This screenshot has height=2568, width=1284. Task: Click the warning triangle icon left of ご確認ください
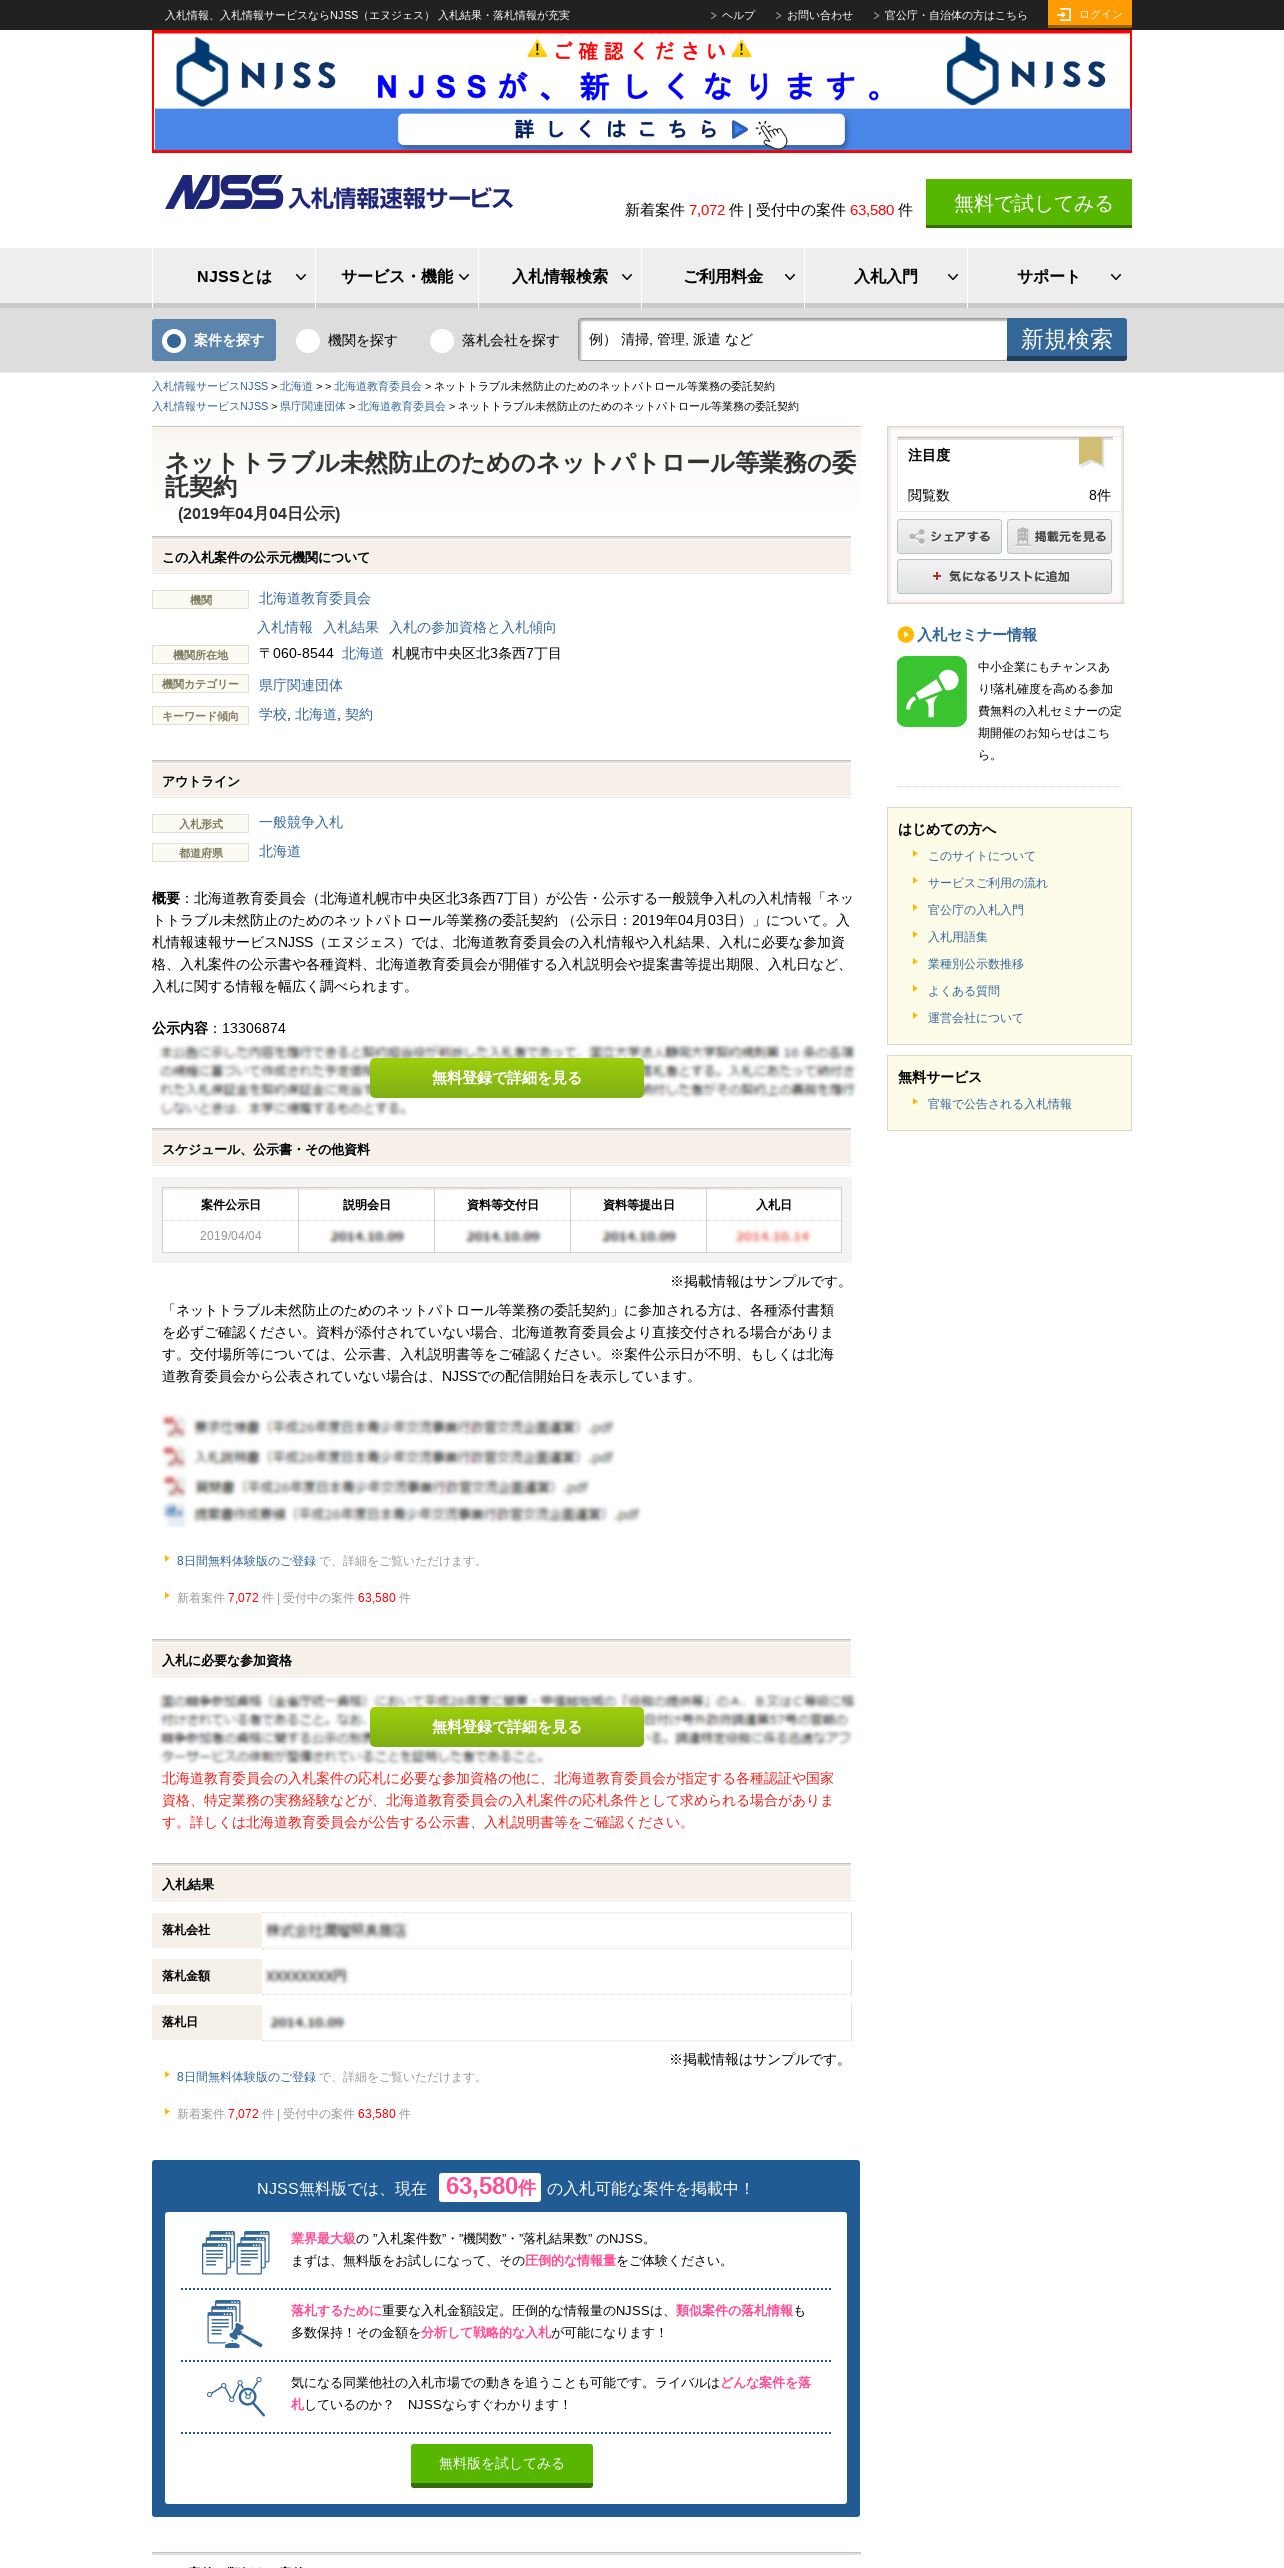[x=537, y=49]
